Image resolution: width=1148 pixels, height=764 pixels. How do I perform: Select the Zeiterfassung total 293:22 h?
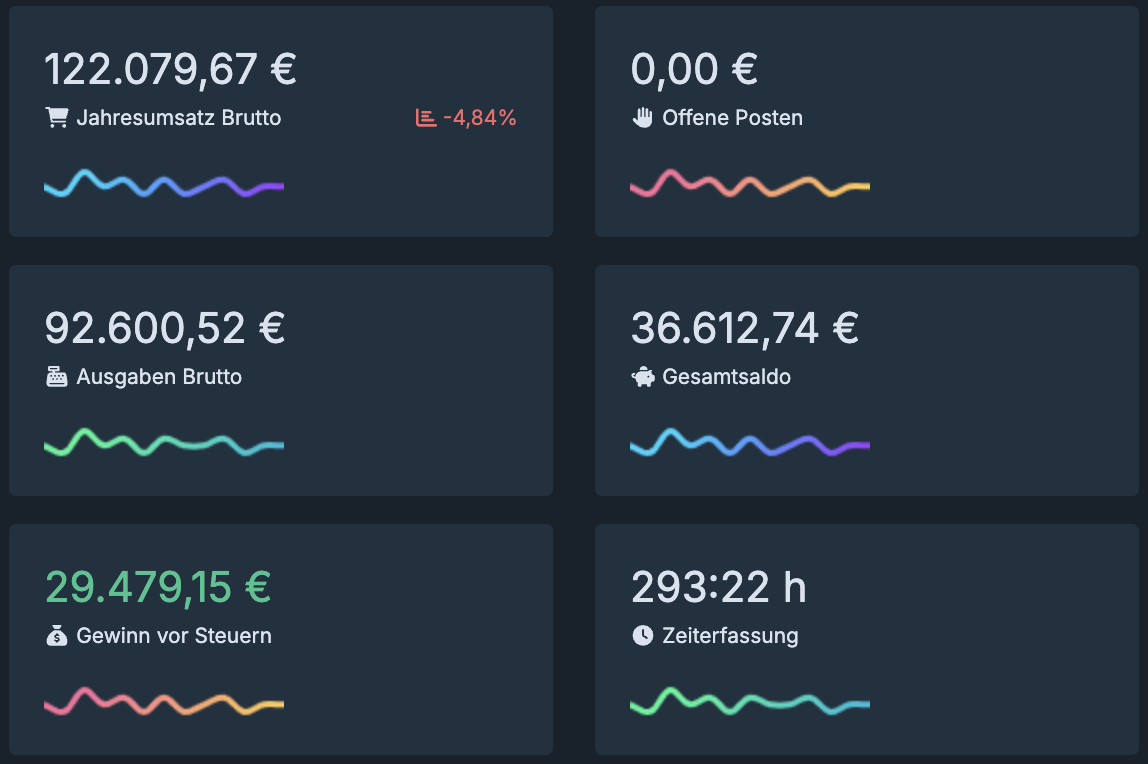[718, 588]
